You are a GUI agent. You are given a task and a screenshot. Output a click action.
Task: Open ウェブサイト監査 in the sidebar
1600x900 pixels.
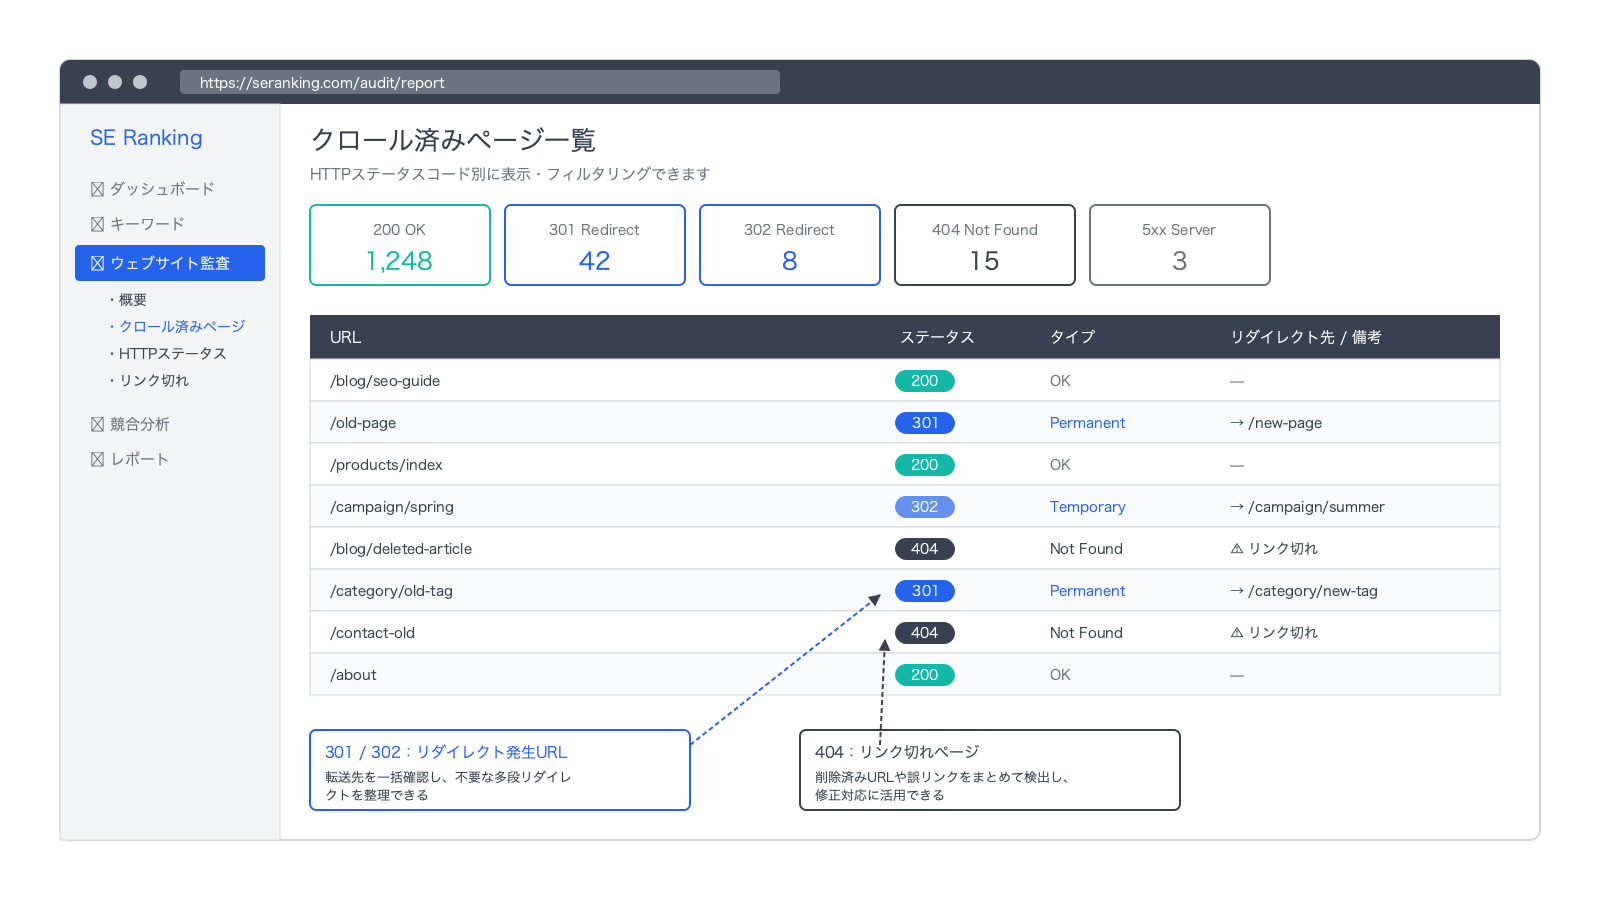pos(170,263)
